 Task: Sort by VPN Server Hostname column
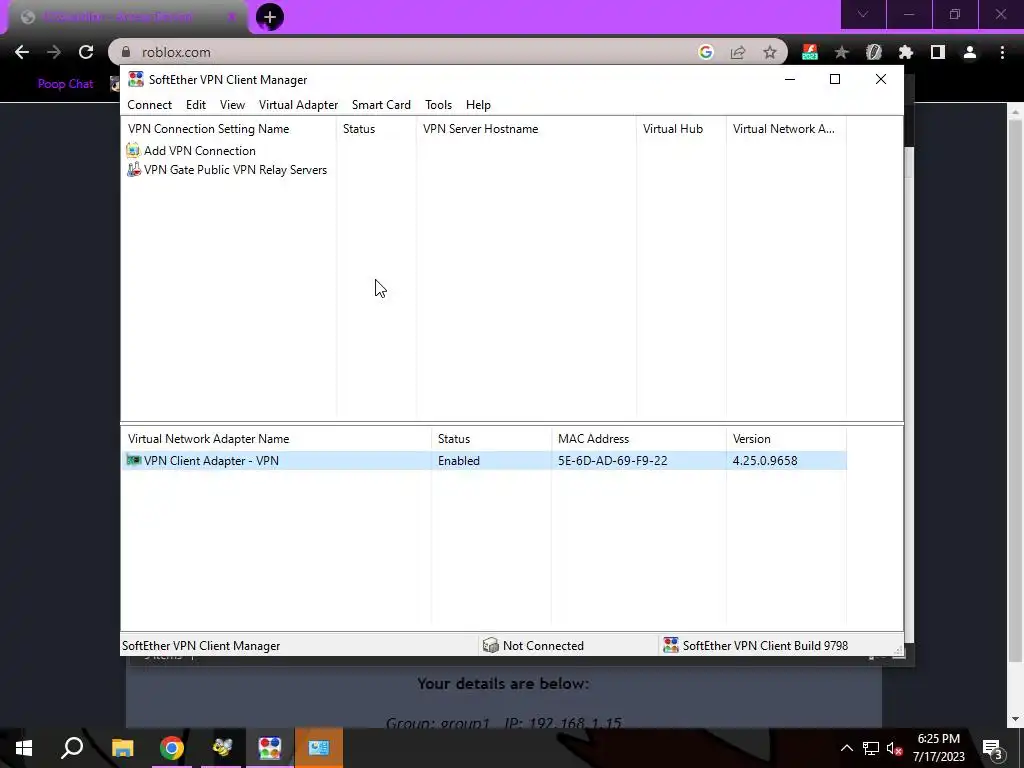click(x=526, y=129)
